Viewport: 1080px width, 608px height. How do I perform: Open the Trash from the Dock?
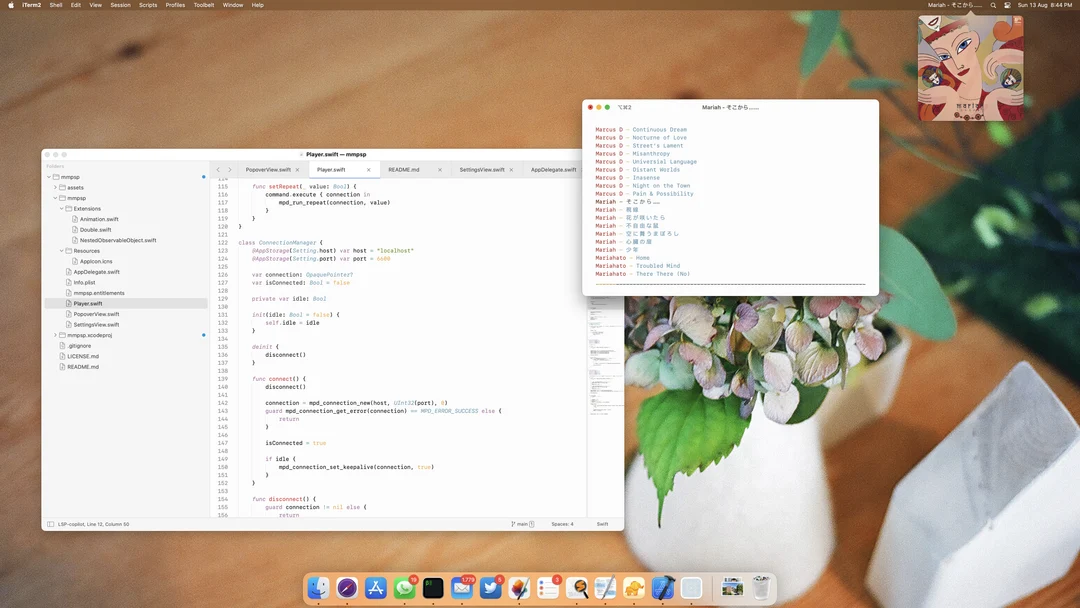(x=763, y=588)
